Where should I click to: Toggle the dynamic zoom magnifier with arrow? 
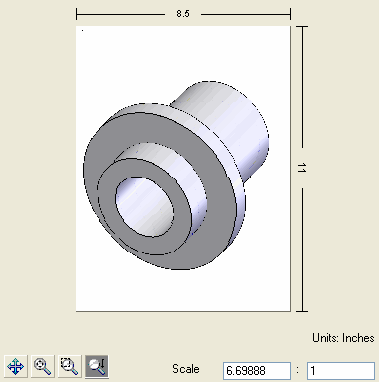pos(97,367)
